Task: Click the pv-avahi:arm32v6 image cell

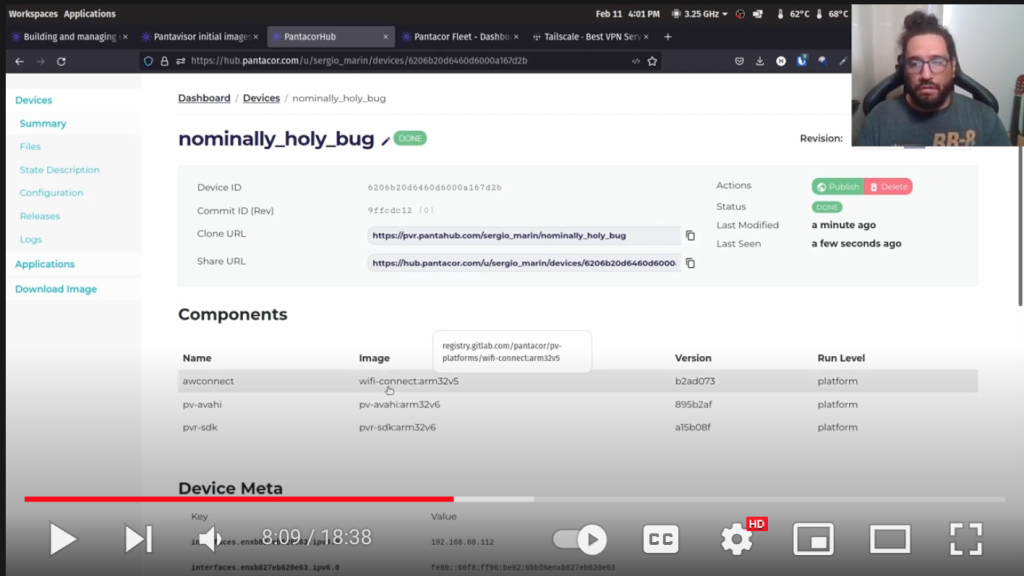Action: [x=400, y=405]
